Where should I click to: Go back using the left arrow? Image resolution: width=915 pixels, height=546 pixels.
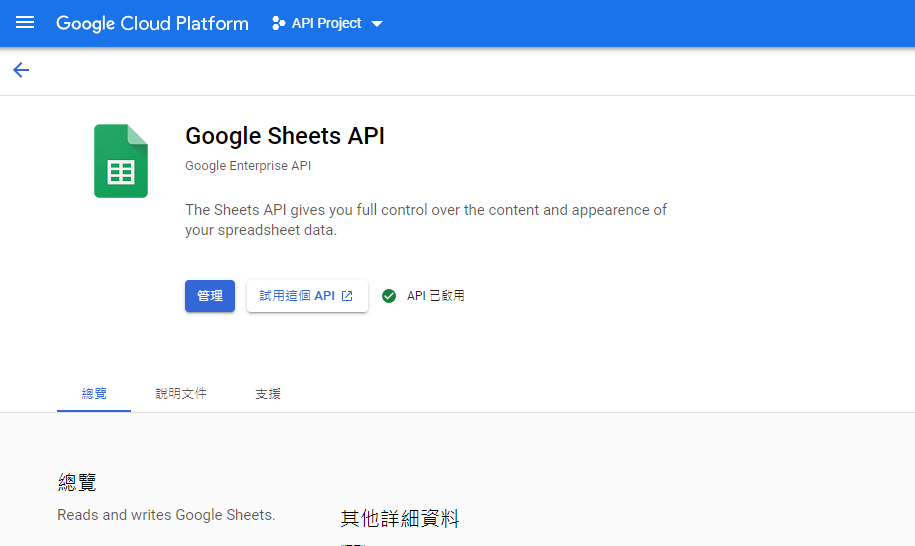point(21,70)
